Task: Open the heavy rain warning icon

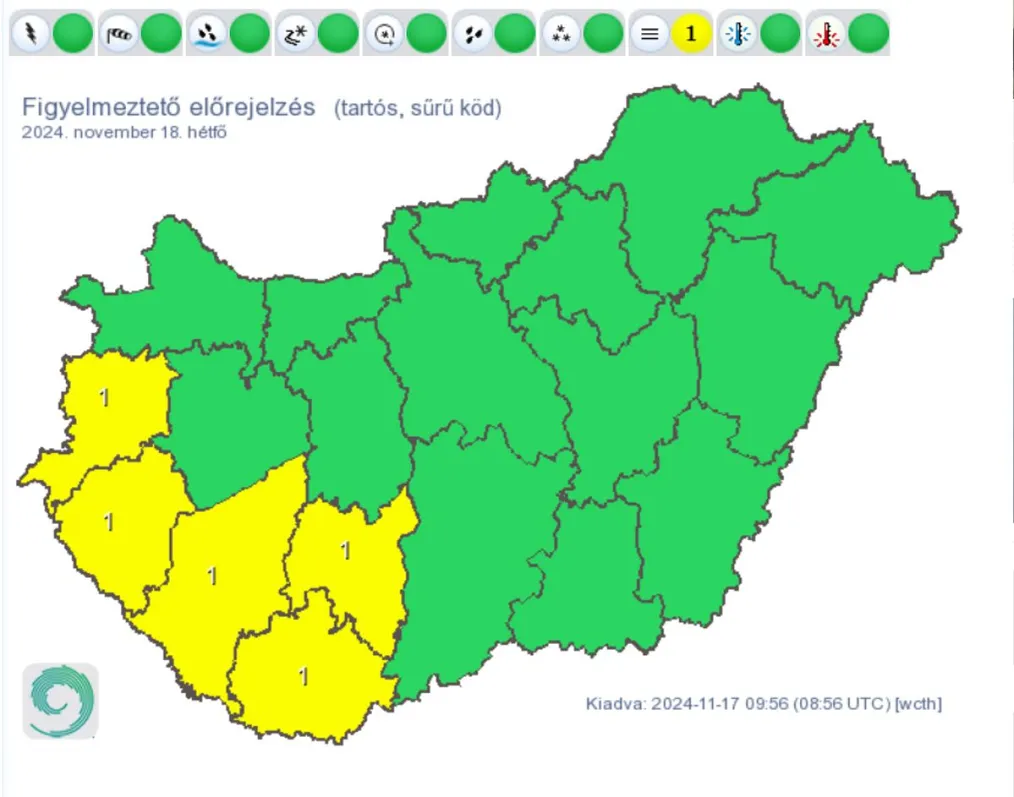Action: (206, 35)
